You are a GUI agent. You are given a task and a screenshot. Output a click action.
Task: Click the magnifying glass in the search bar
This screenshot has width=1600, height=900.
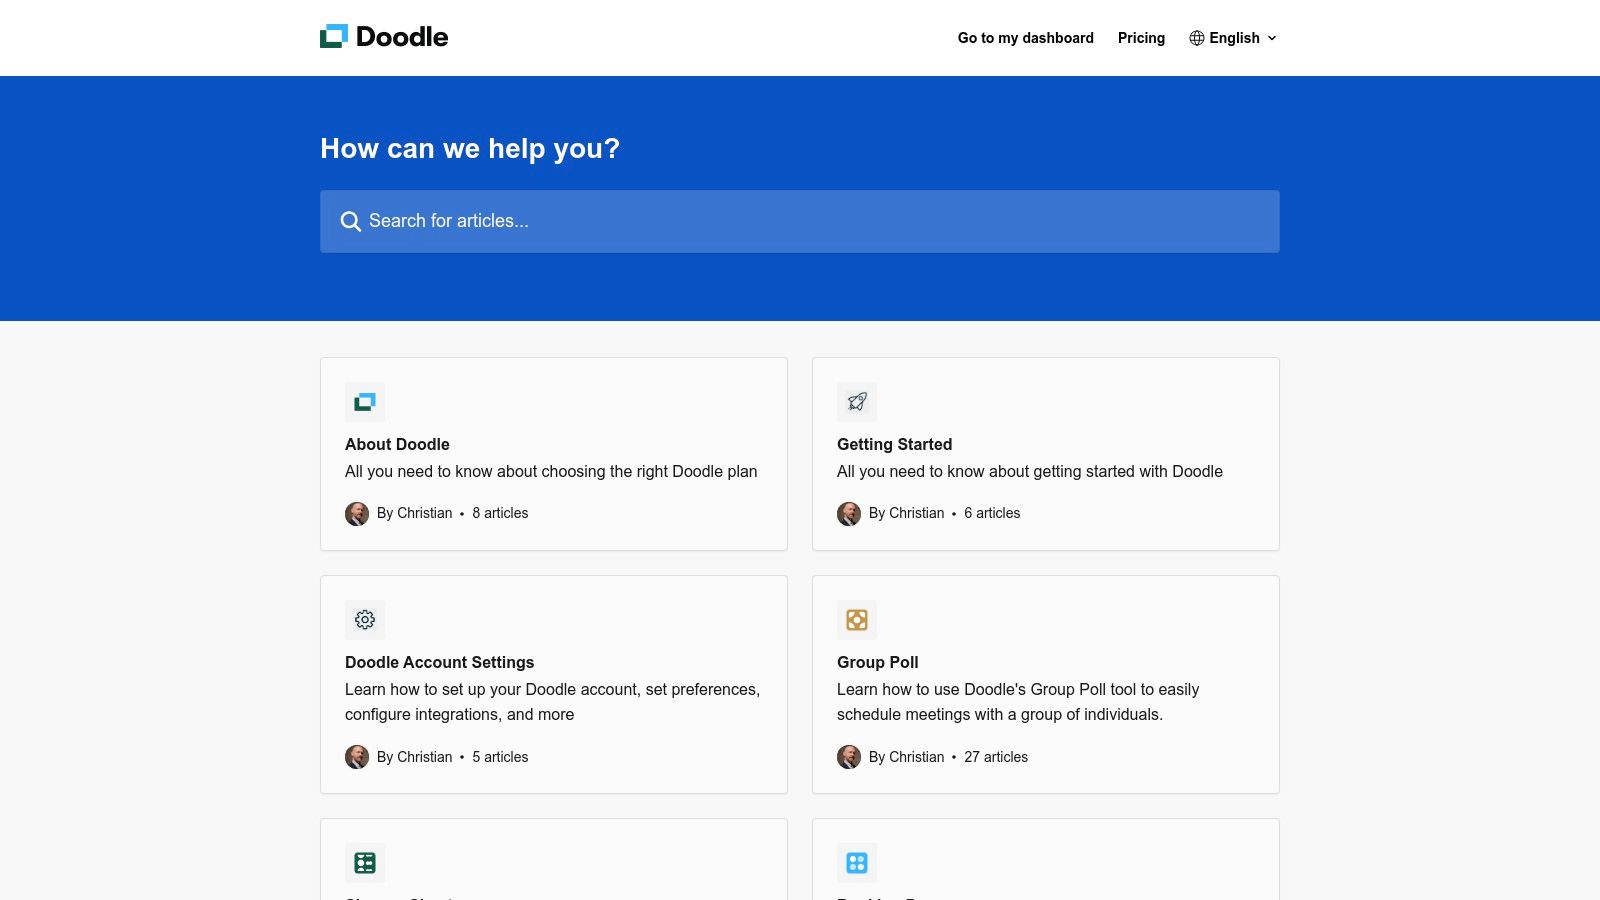351,220
